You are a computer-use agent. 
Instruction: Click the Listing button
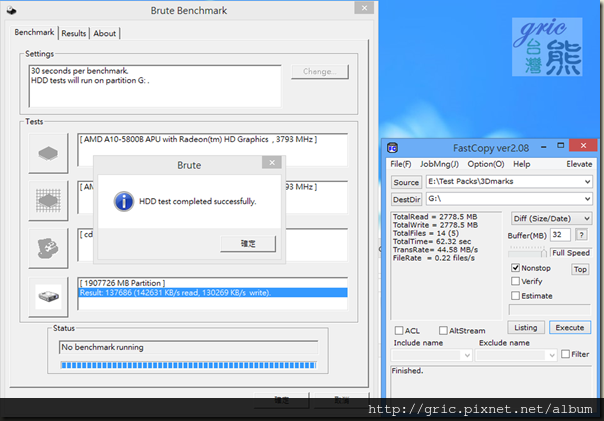coord(526,327)
